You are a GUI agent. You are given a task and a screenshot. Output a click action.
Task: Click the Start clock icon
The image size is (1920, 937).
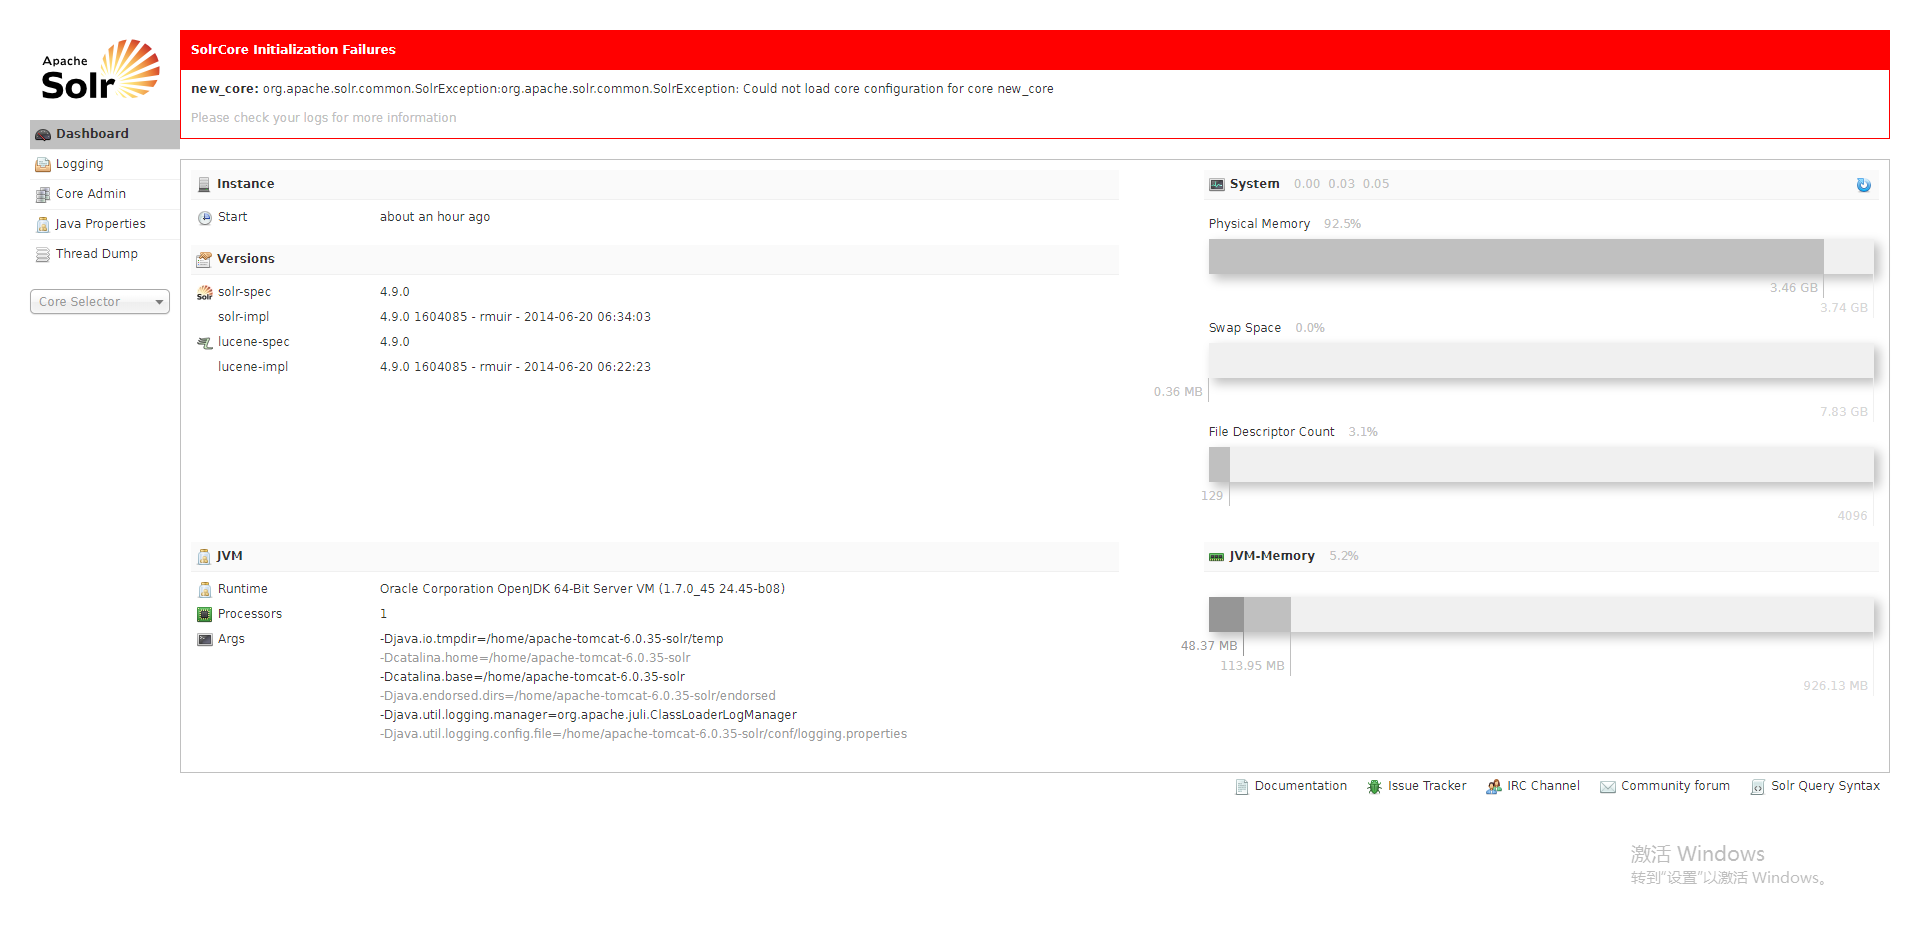tap(205, 217)
